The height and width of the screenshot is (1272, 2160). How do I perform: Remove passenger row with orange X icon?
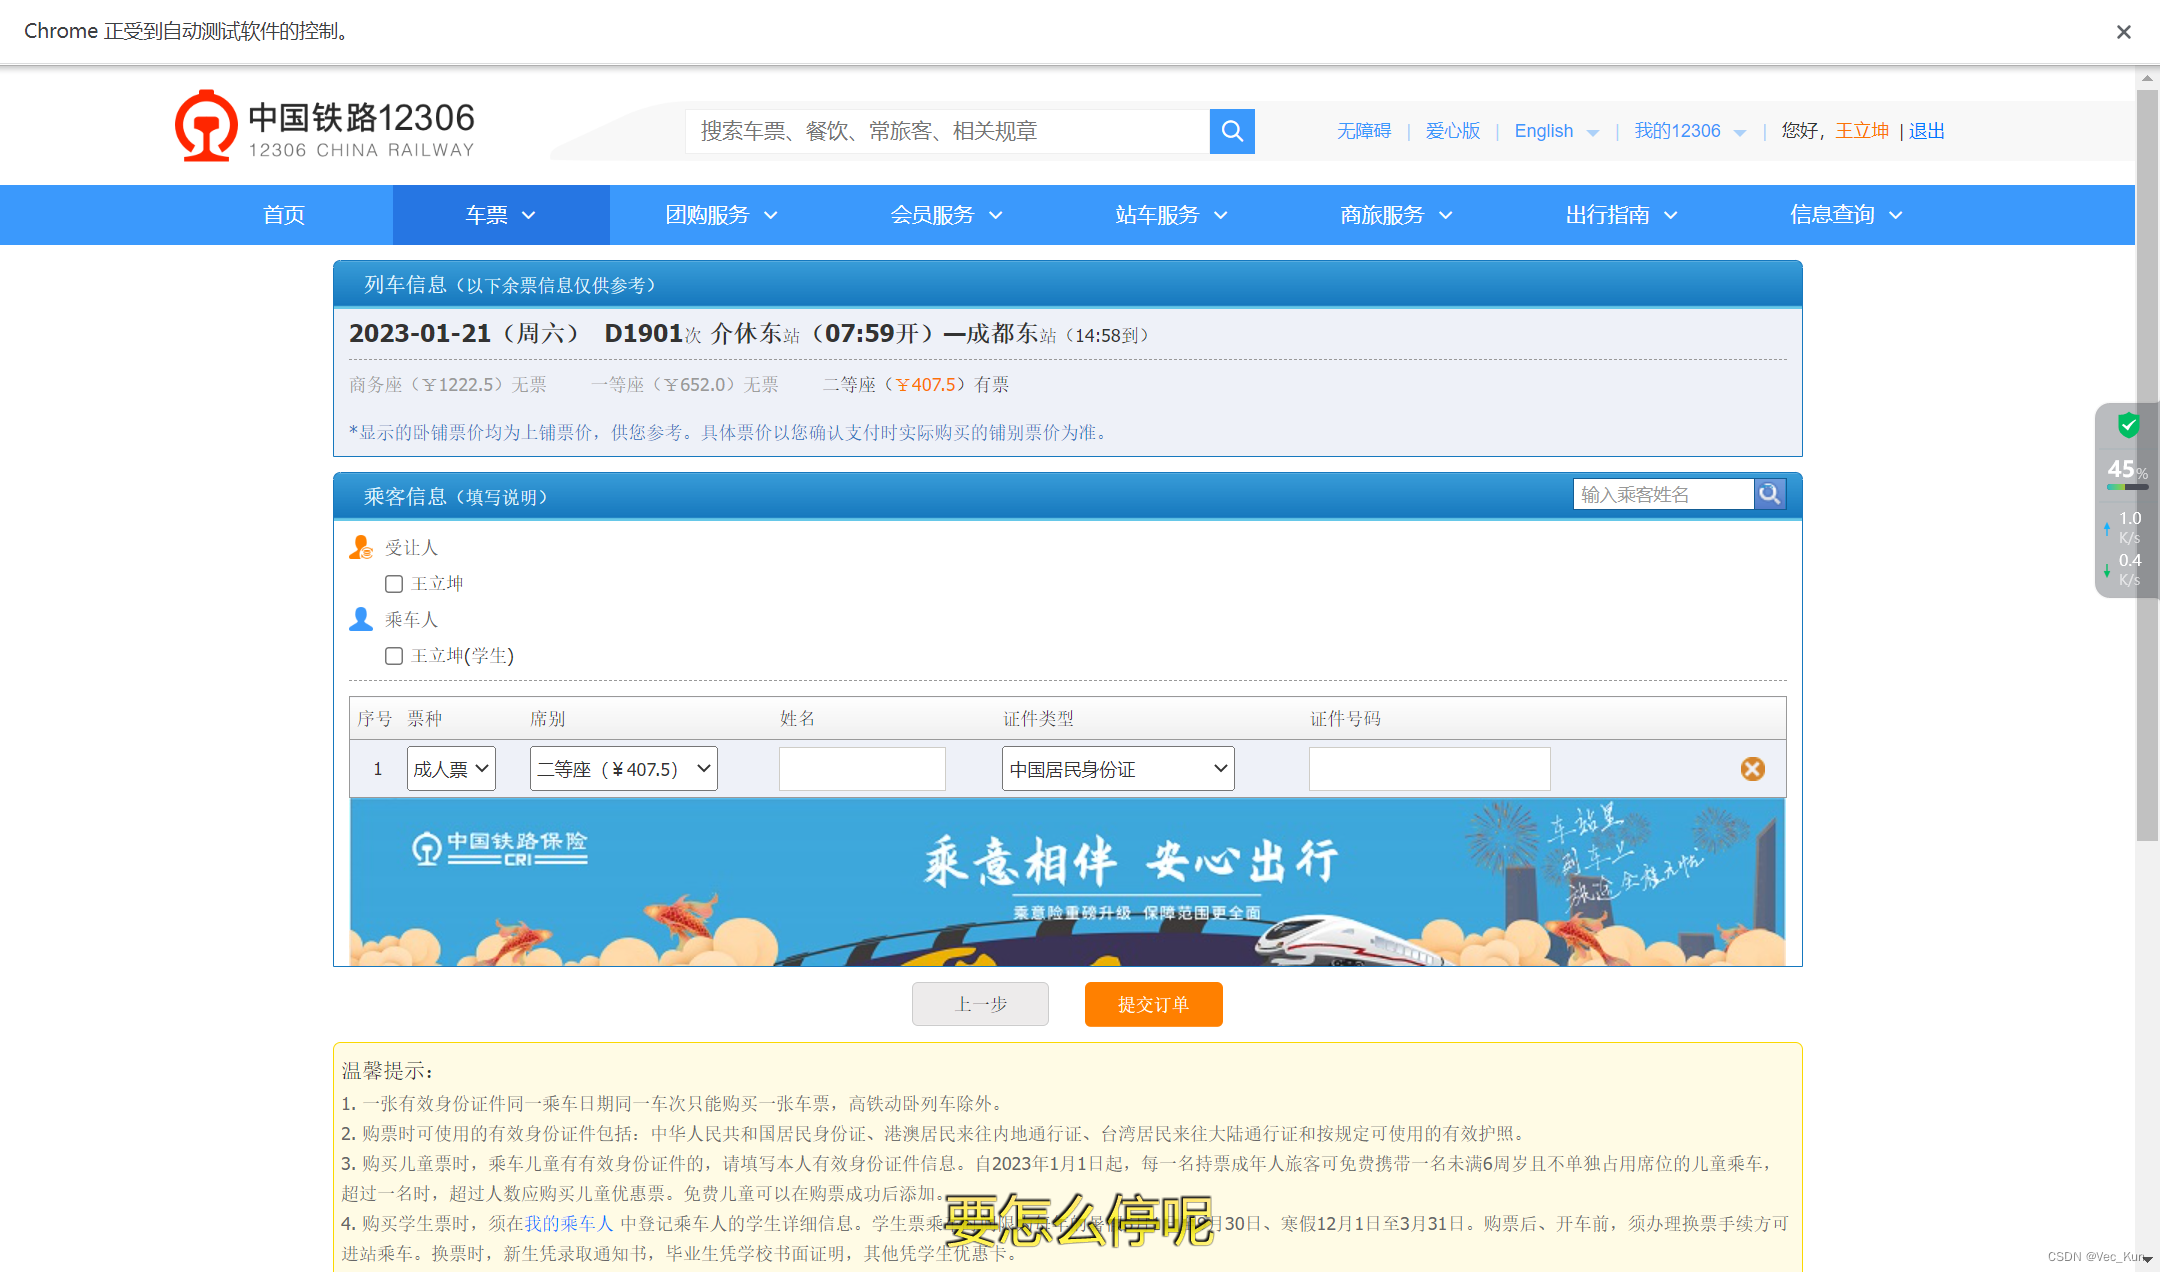click(1752, 769)
